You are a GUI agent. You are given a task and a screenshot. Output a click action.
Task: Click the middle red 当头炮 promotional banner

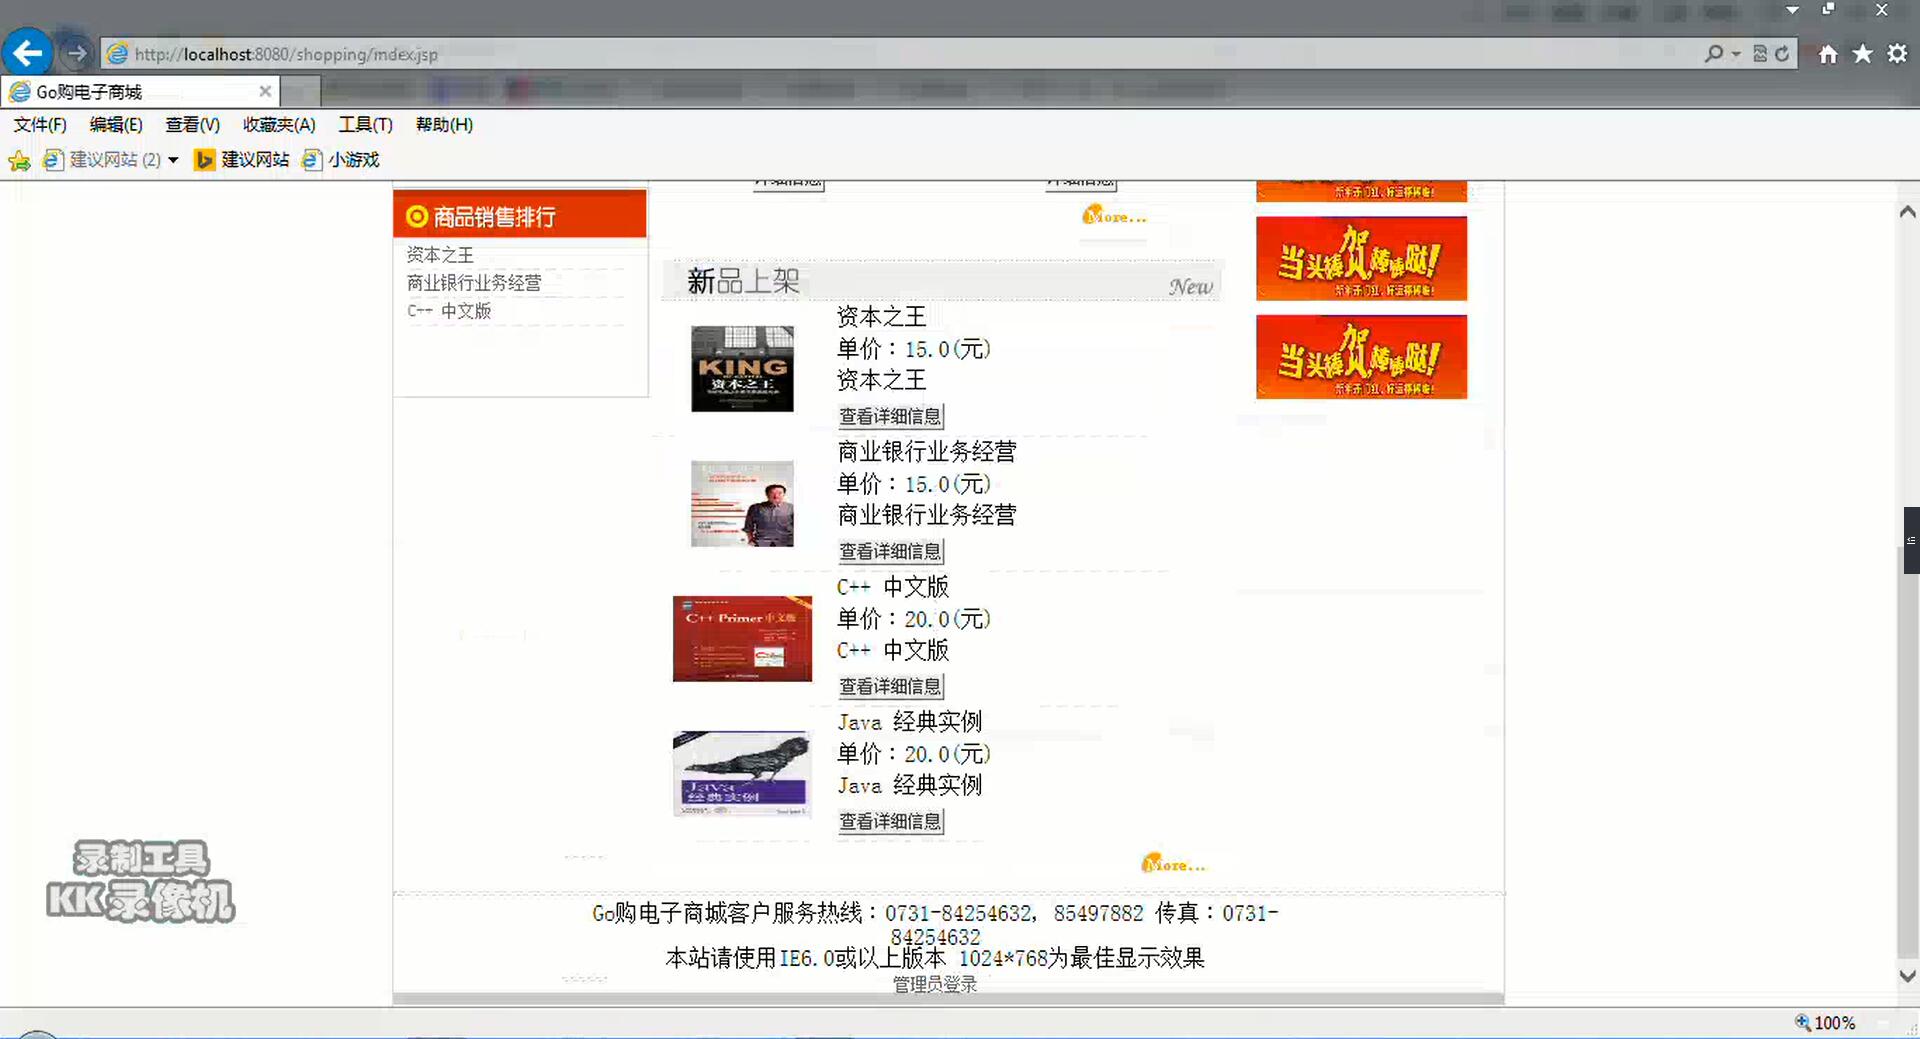(1361, 258)
